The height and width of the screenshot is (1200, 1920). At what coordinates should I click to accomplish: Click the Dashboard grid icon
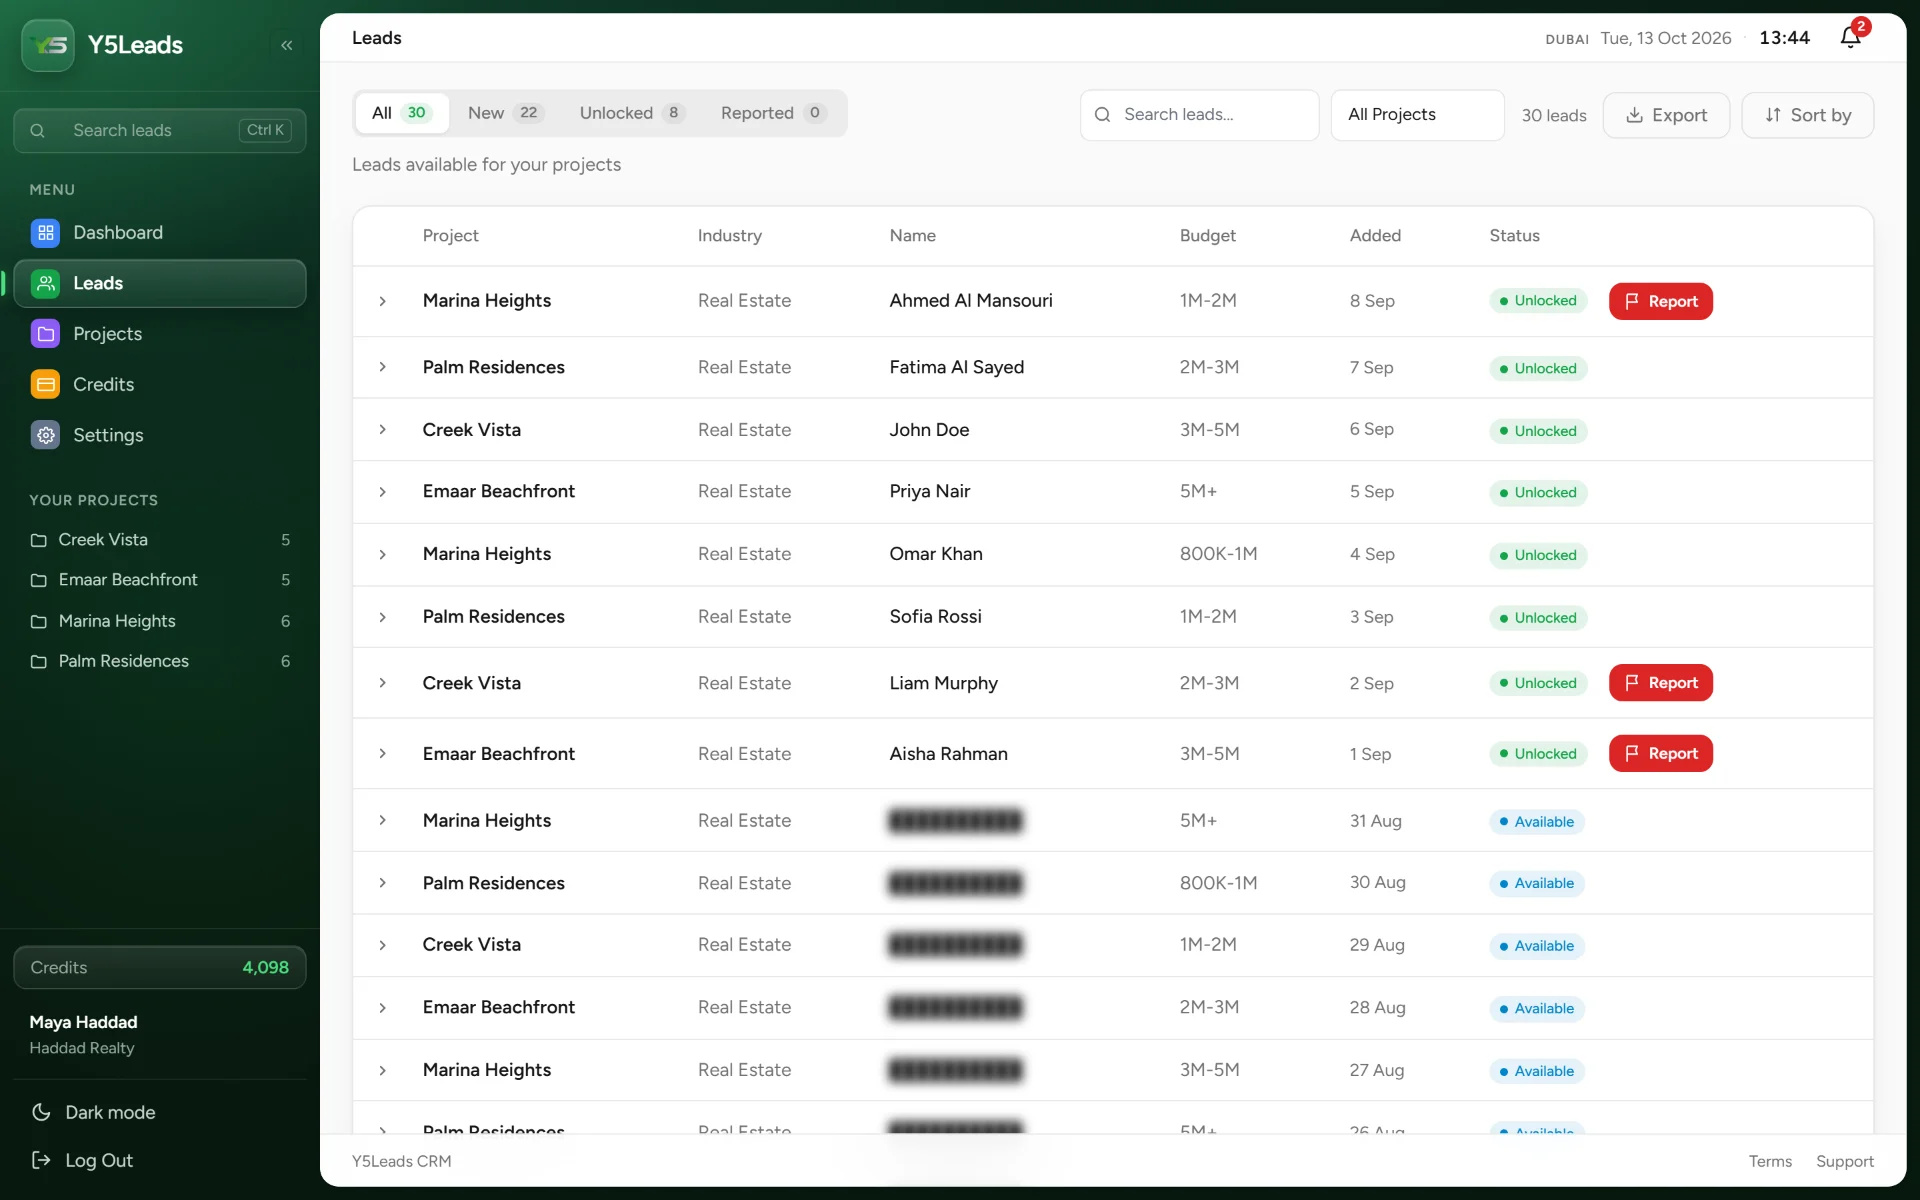(45, 233)
